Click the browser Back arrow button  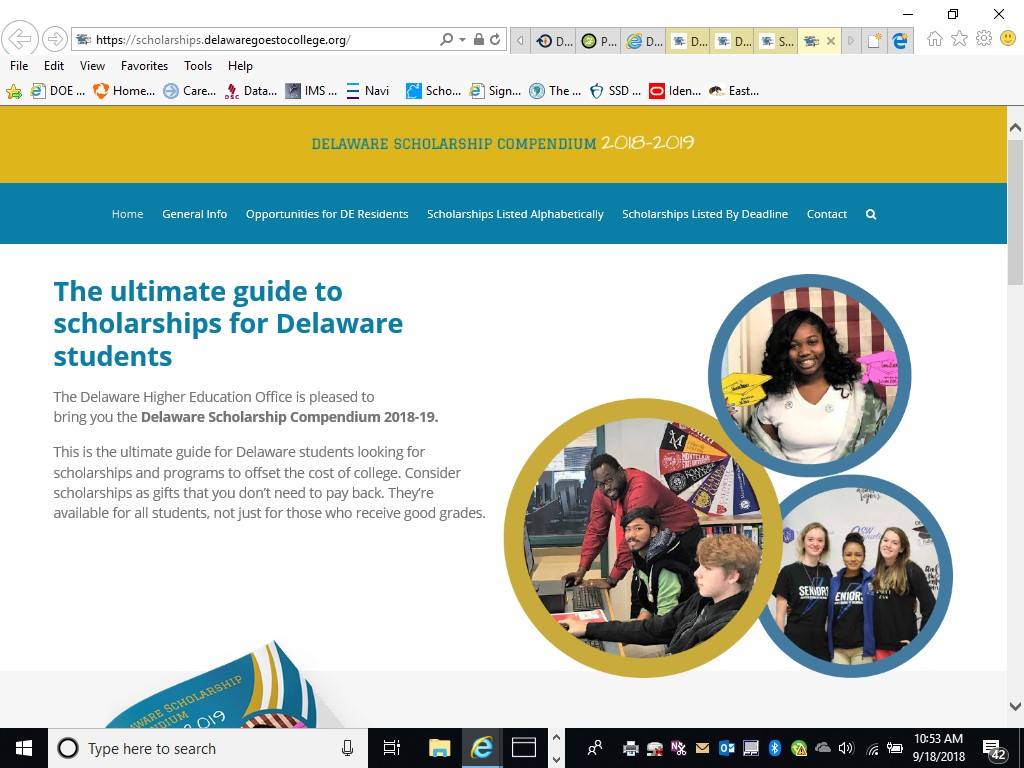[x=20, y=39]
